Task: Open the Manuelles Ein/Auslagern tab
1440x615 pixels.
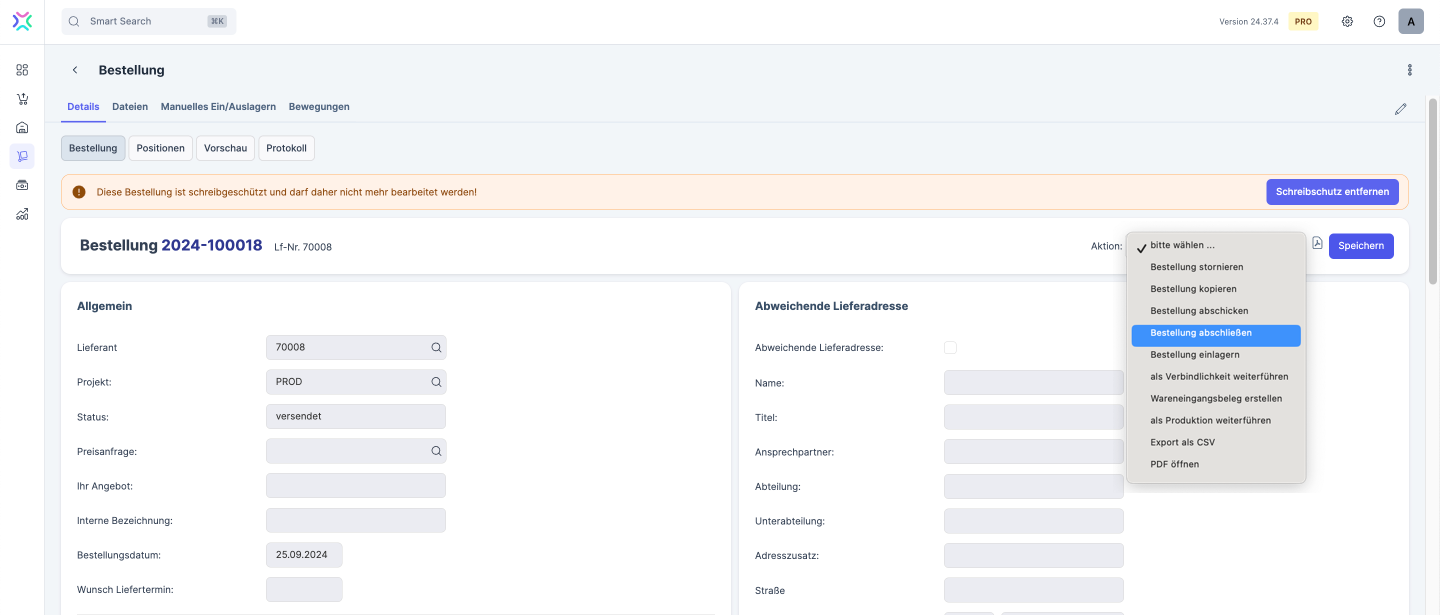Action: pos(218,107)
